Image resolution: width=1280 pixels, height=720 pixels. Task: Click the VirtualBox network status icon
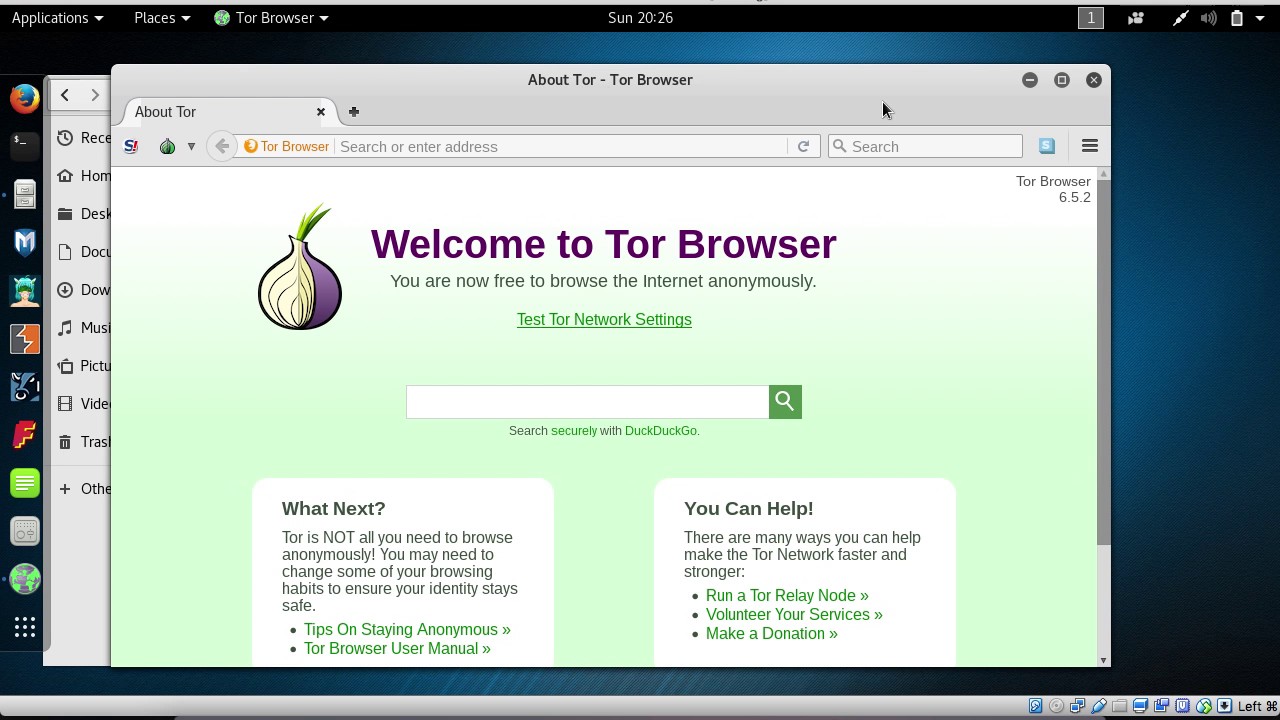[1077, 706]
